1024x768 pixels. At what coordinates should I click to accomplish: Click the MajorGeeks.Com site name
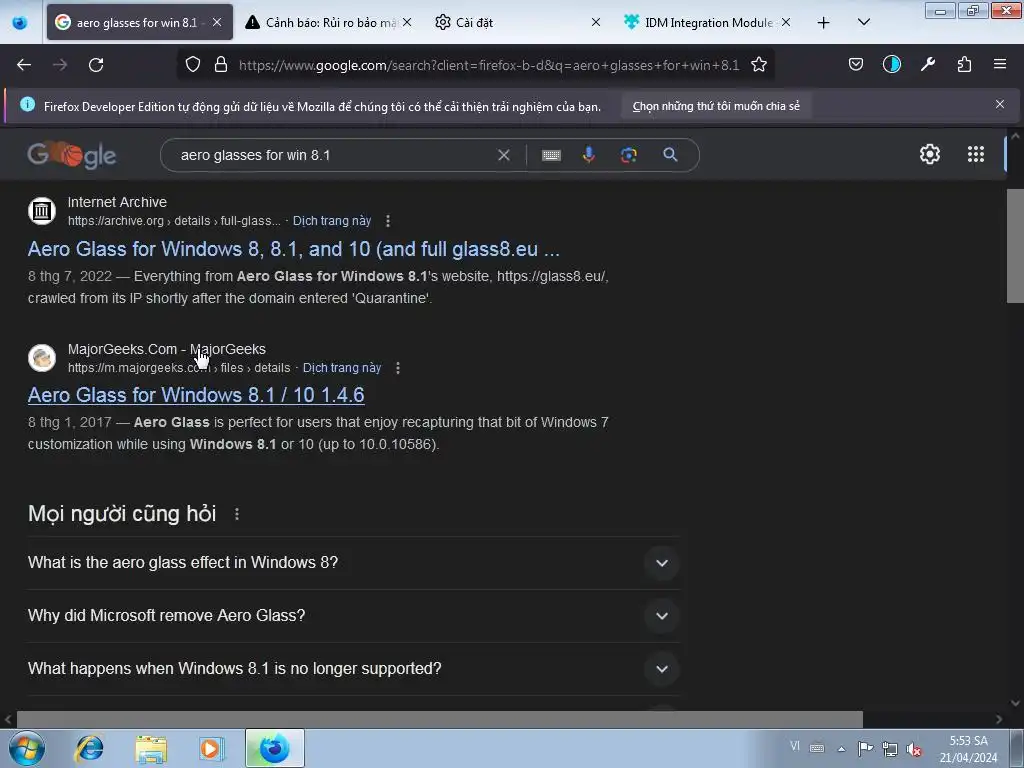tap(167, 349)
